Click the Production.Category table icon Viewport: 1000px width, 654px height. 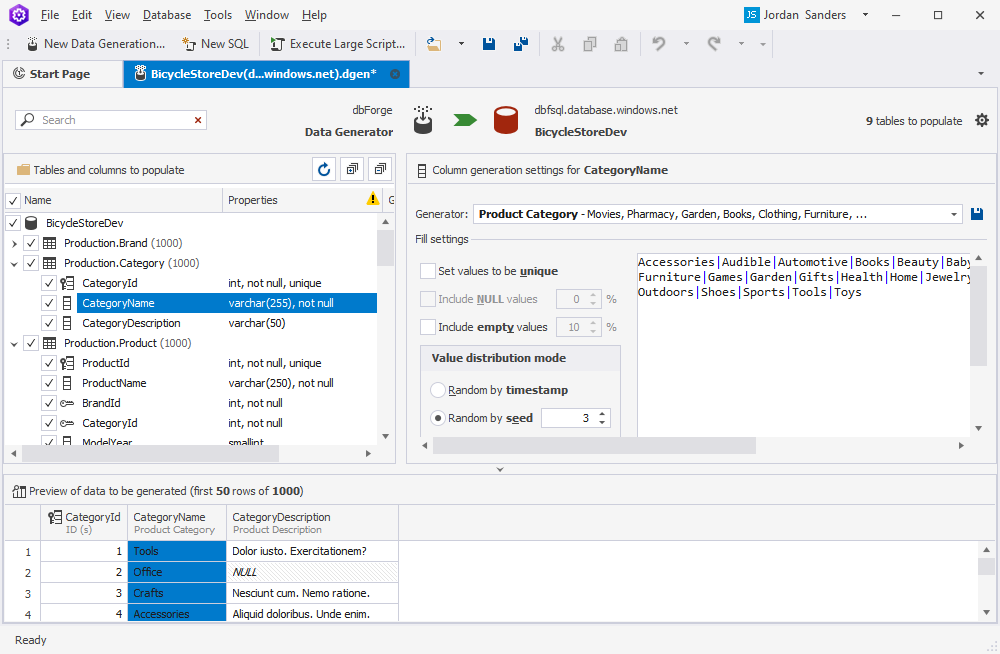49,263
